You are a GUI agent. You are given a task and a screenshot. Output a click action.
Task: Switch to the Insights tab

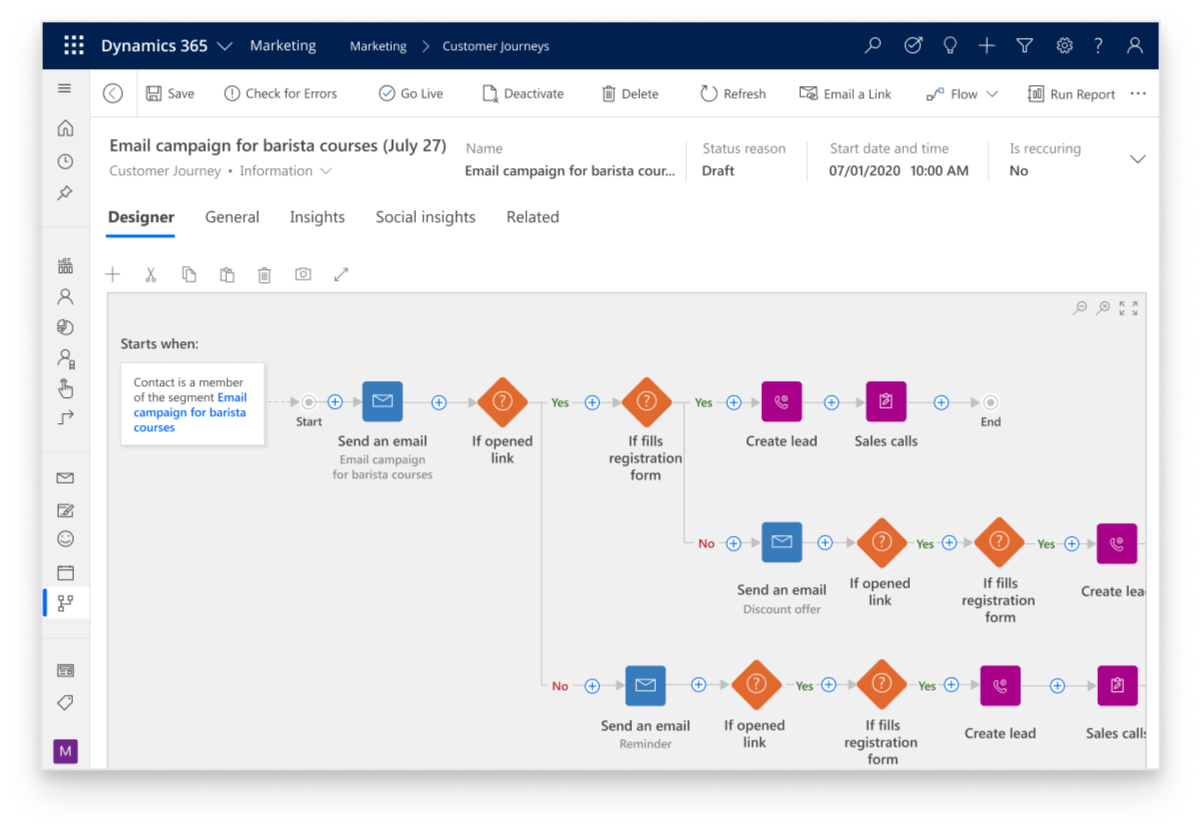coord(317,217)
